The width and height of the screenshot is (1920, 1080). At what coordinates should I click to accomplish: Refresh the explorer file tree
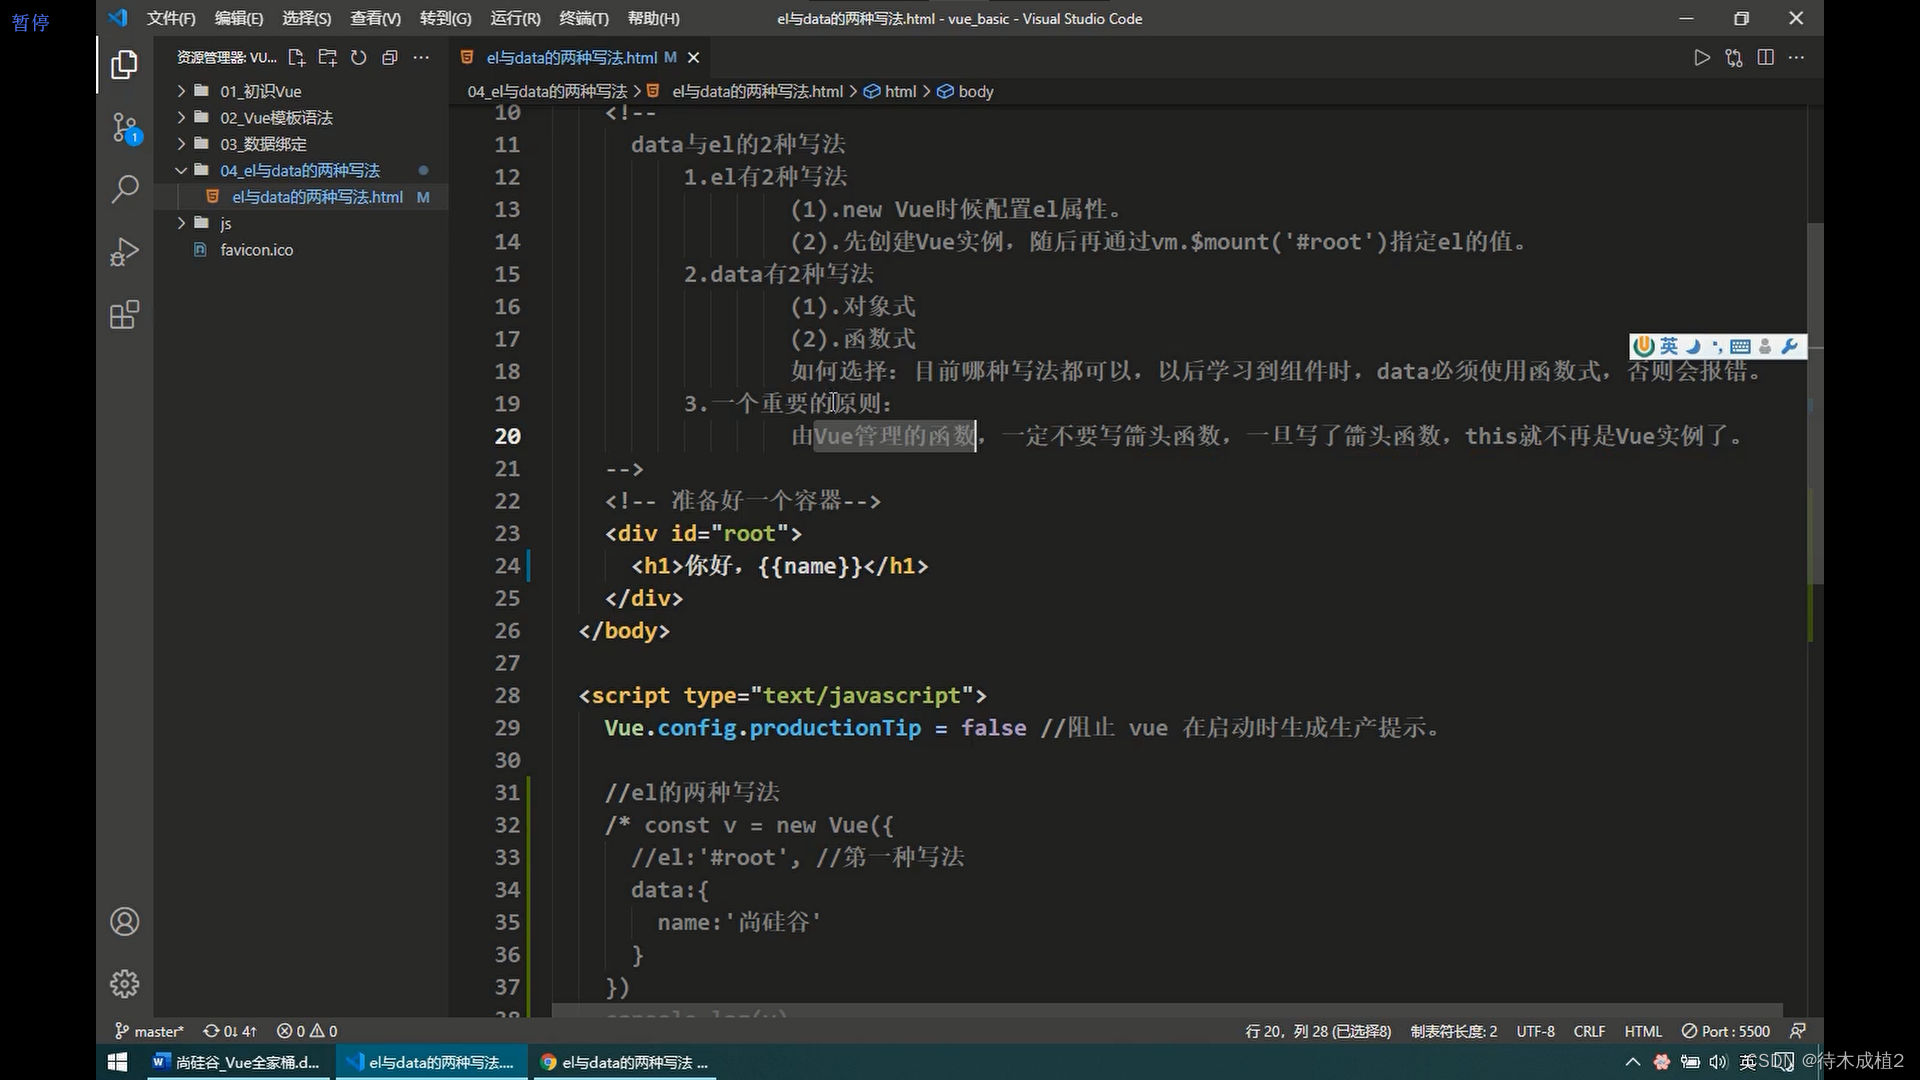pos(358,58)
